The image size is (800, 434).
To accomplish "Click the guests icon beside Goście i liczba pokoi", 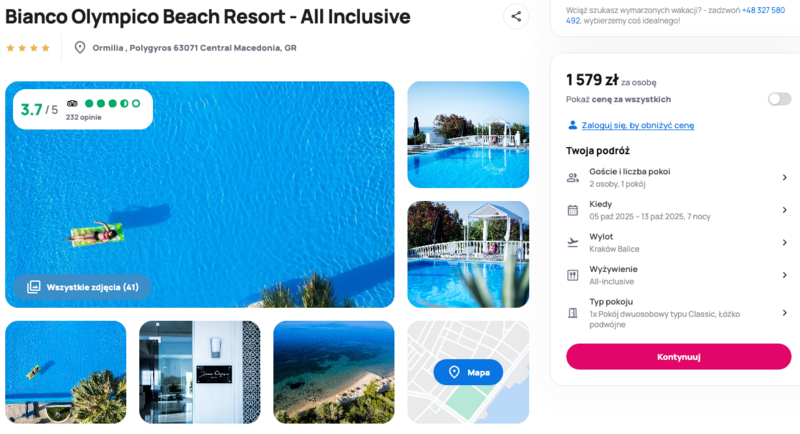I will tap(572, 177).
